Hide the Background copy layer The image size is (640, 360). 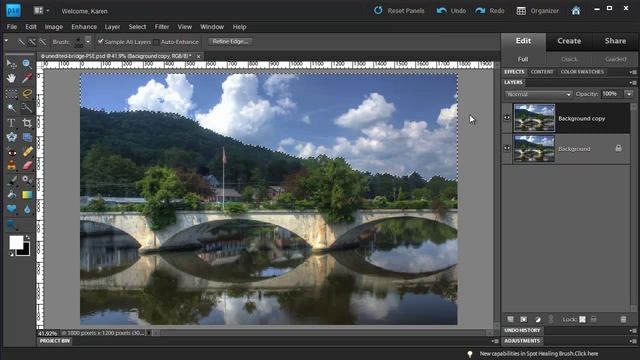[x=507, y=118]
